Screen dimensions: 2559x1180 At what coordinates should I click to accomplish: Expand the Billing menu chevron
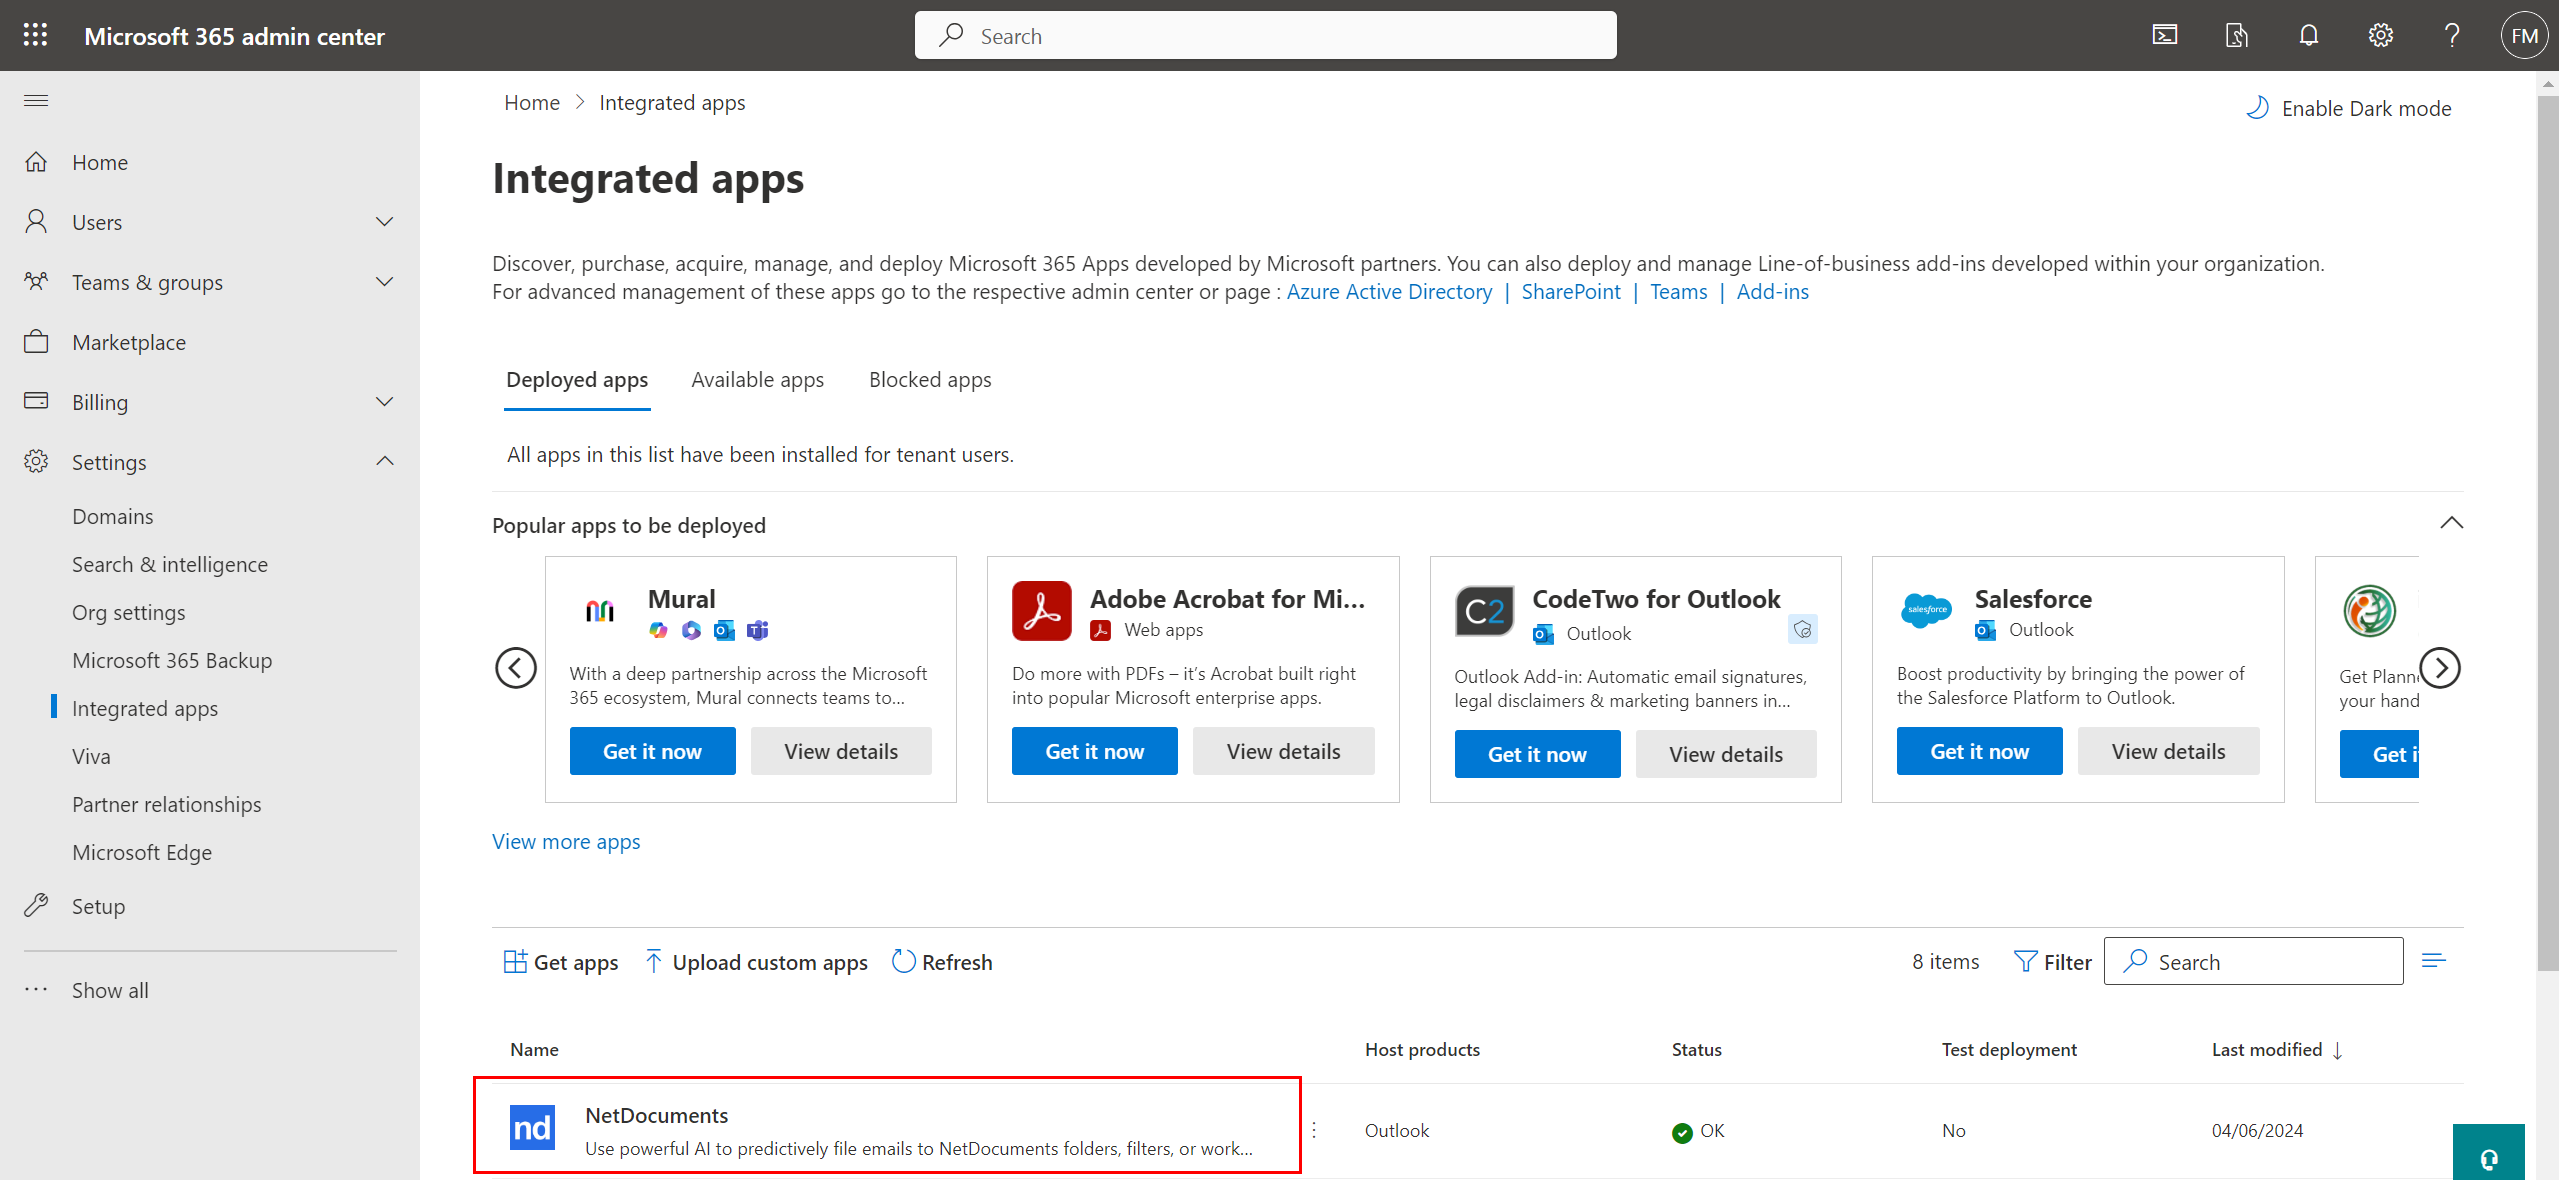point(384,402)
